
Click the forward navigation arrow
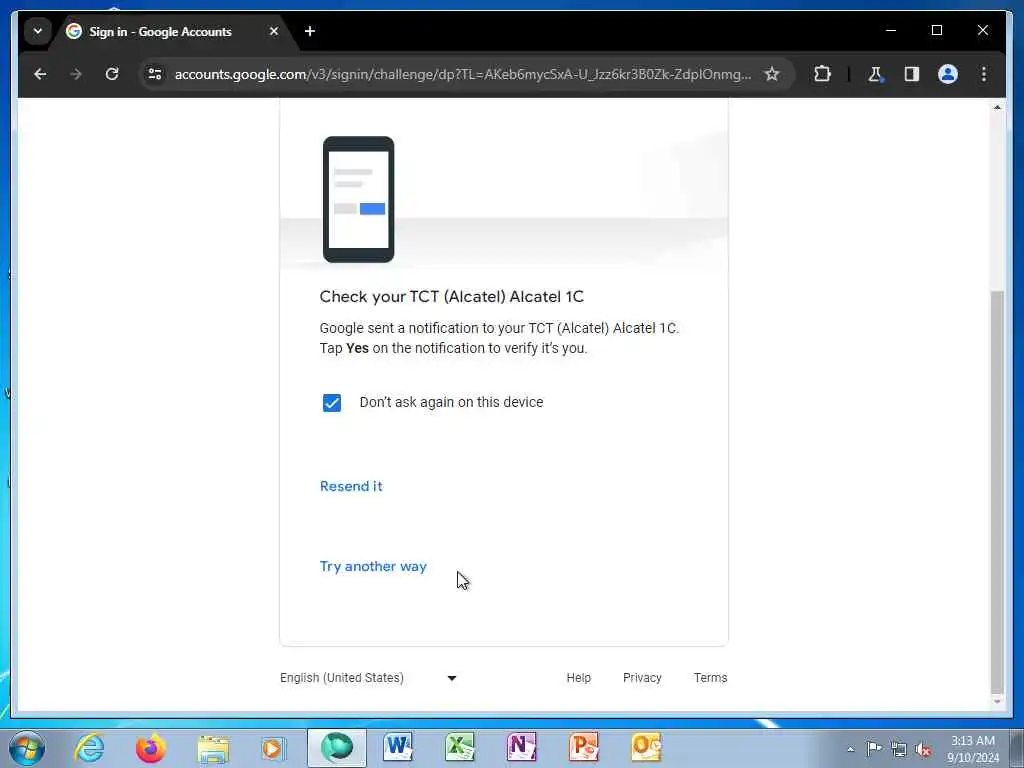[x=76, y=74]
